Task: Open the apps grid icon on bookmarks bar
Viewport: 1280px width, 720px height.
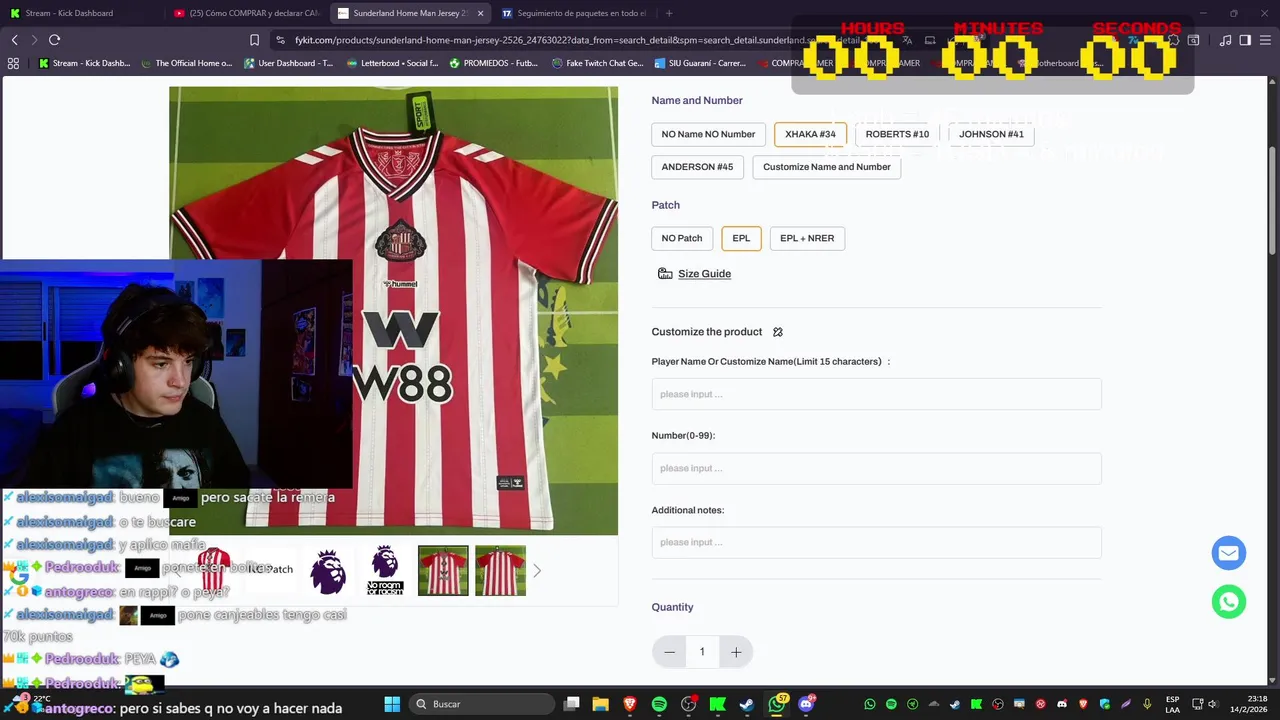Action: (13, 63)
